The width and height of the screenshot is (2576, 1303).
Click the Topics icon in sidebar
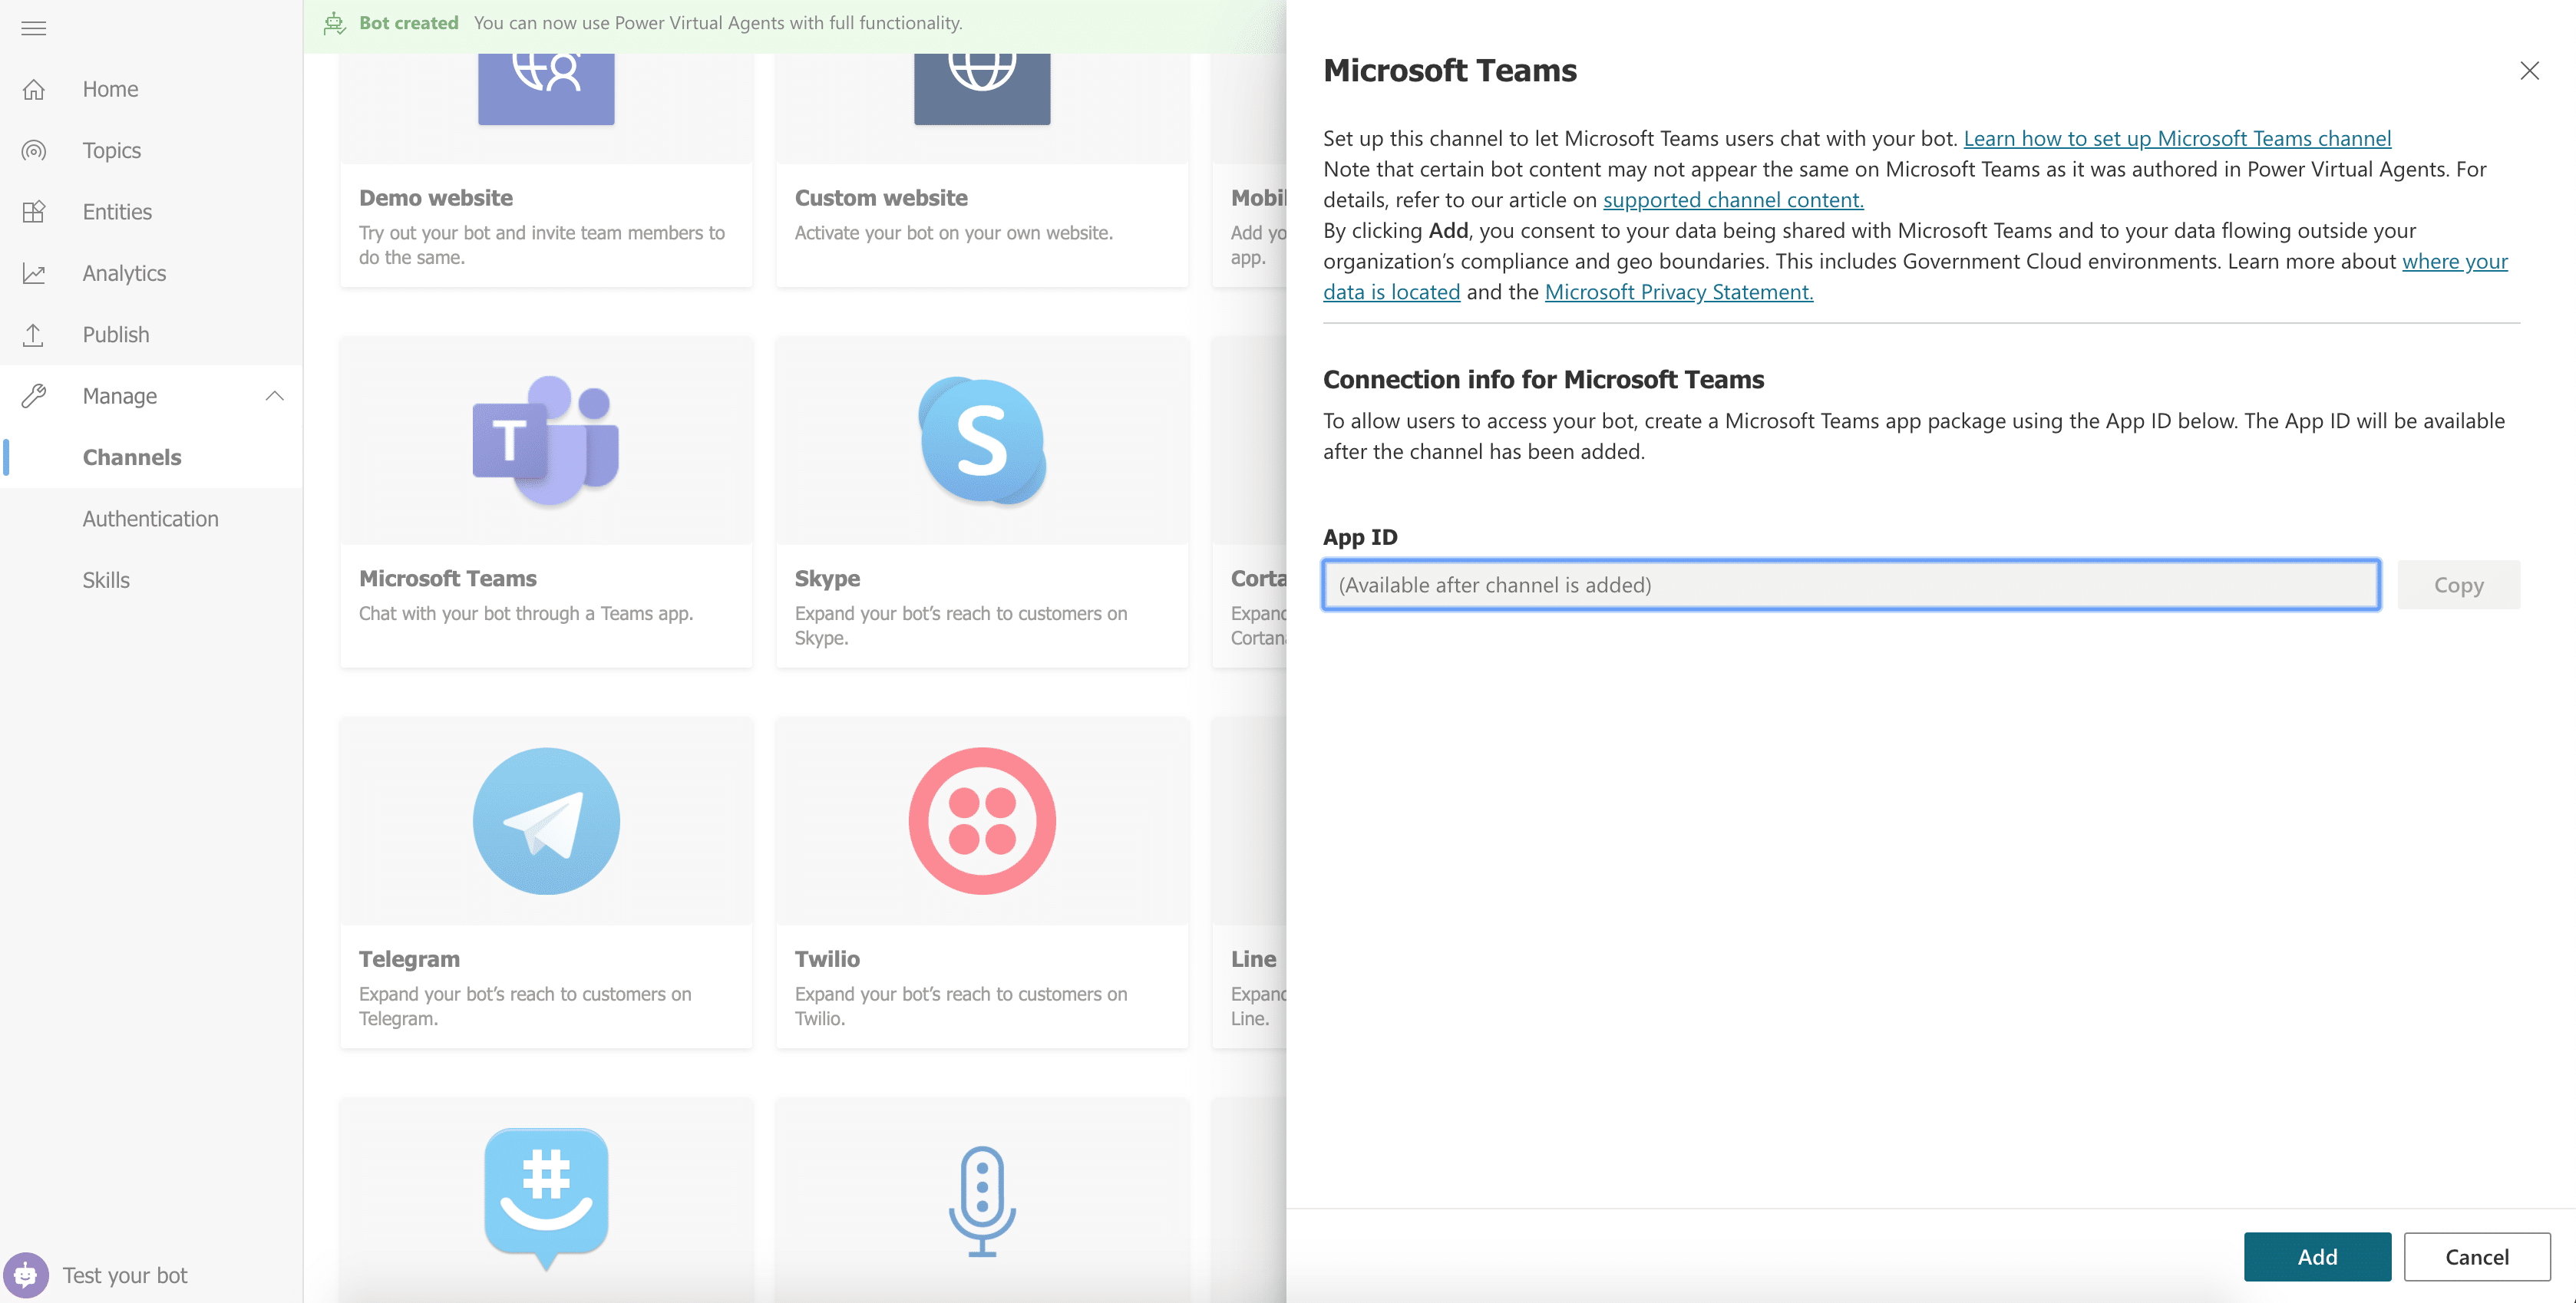tap(34, 150)
